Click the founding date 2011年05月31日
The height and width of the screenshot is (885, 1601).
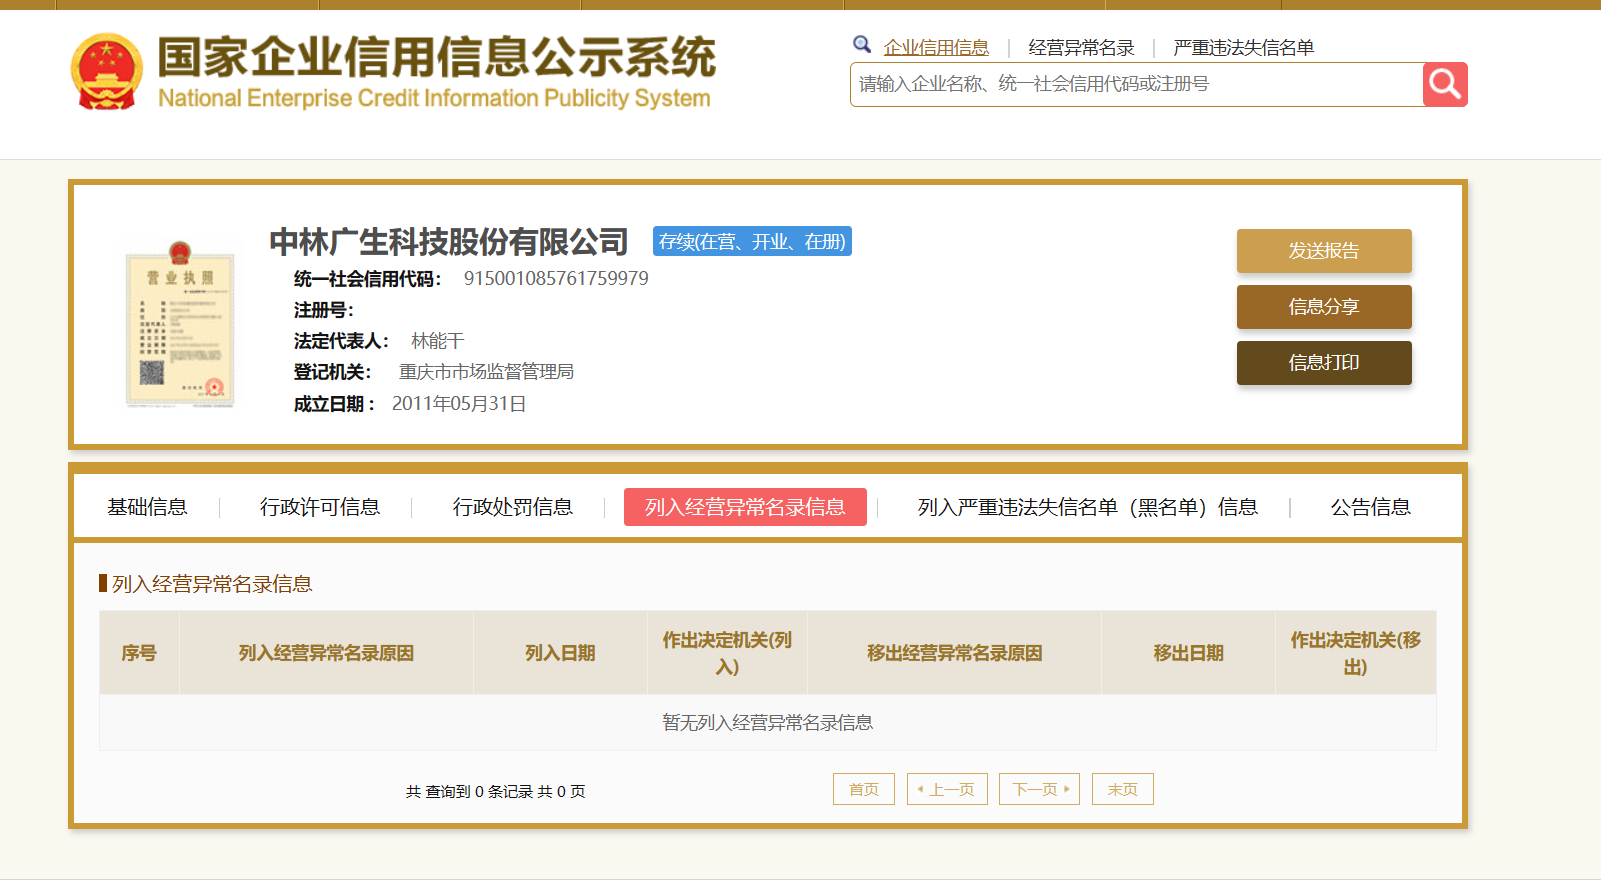click(x=459, y=404)
